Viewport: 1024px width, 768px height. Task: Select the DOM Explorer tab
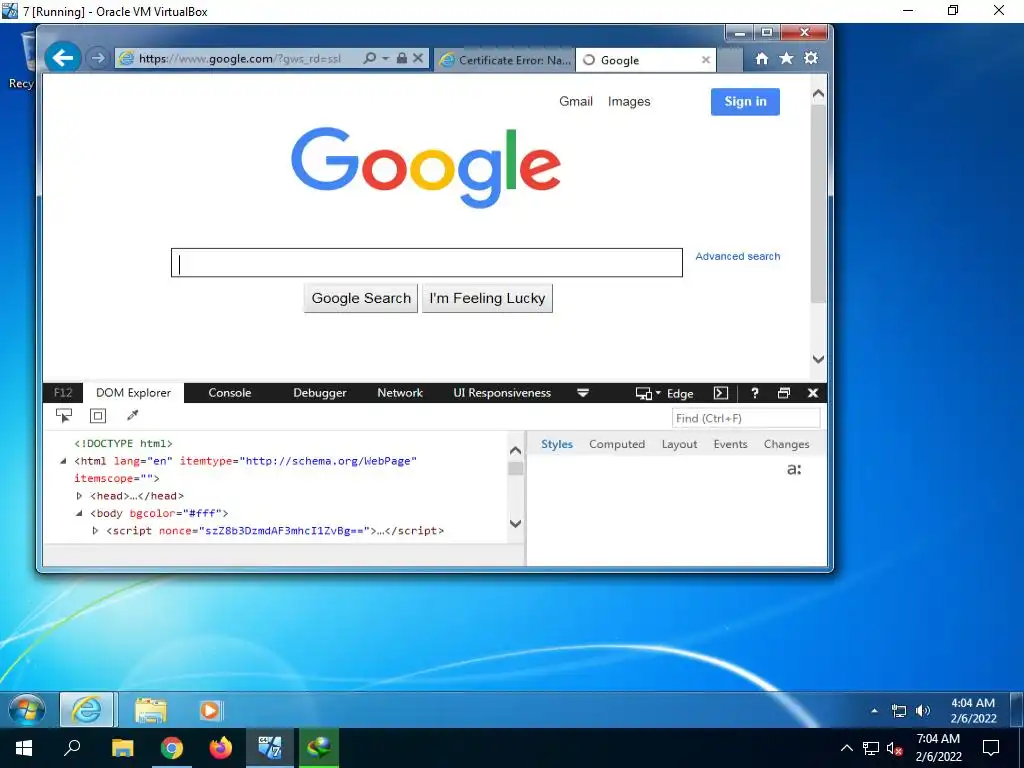(133, 392)
